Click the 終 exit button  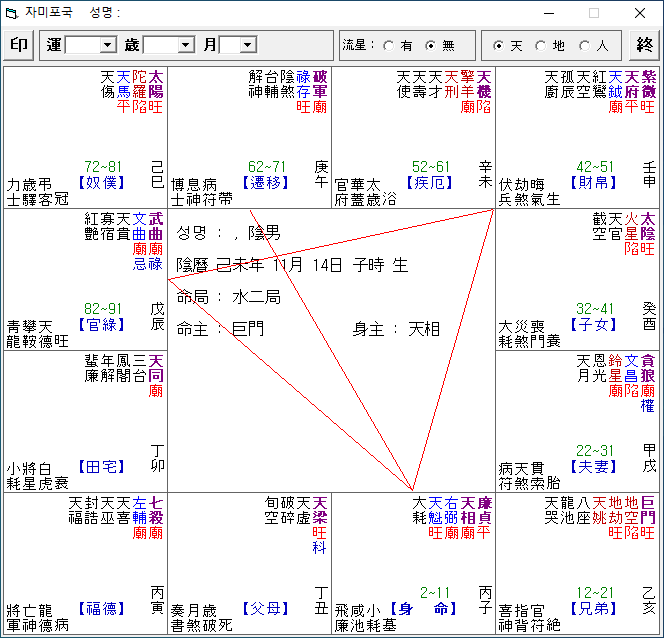[644, 45]
